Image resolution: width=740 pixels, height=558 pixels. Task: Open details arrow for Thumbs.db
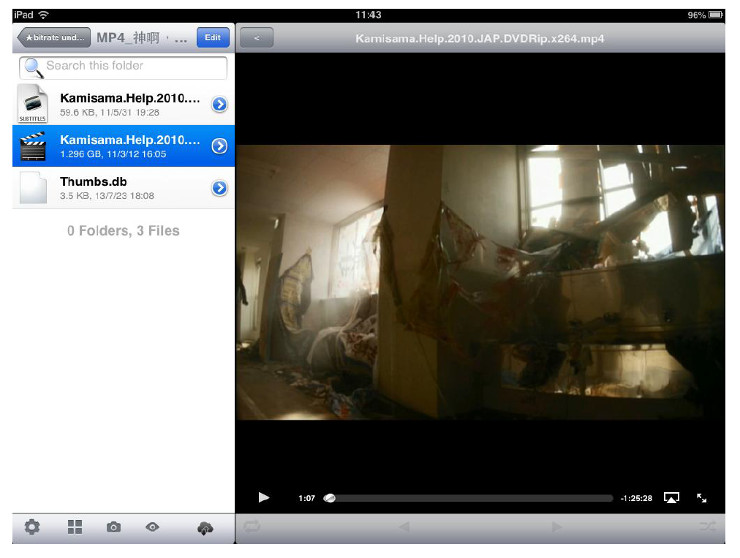coord(219,188)
